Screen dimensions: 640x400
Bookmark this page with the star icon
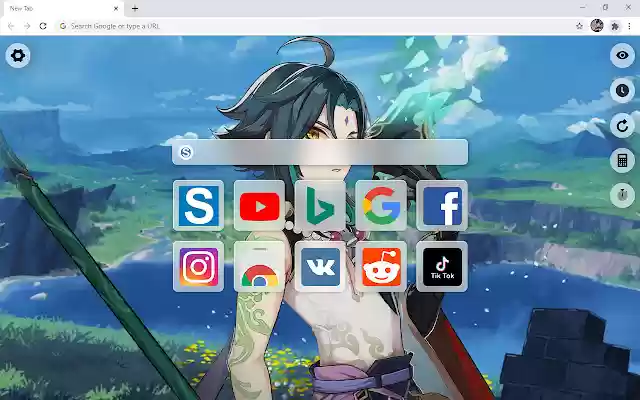coord(579,26)
